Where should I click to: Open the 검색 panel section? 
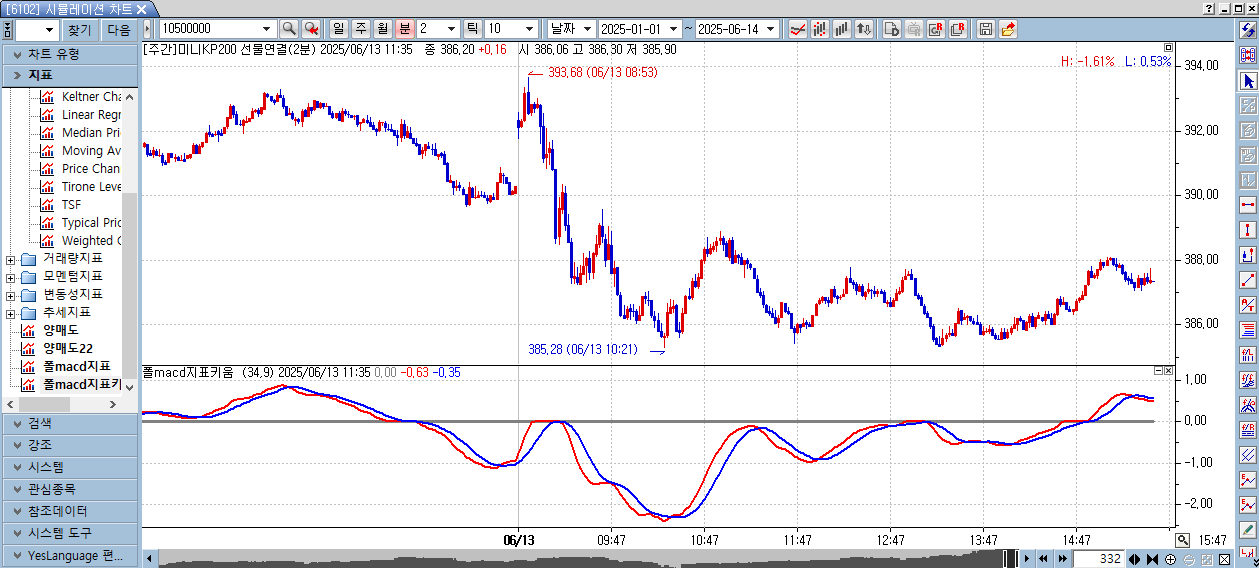point(69,423)
